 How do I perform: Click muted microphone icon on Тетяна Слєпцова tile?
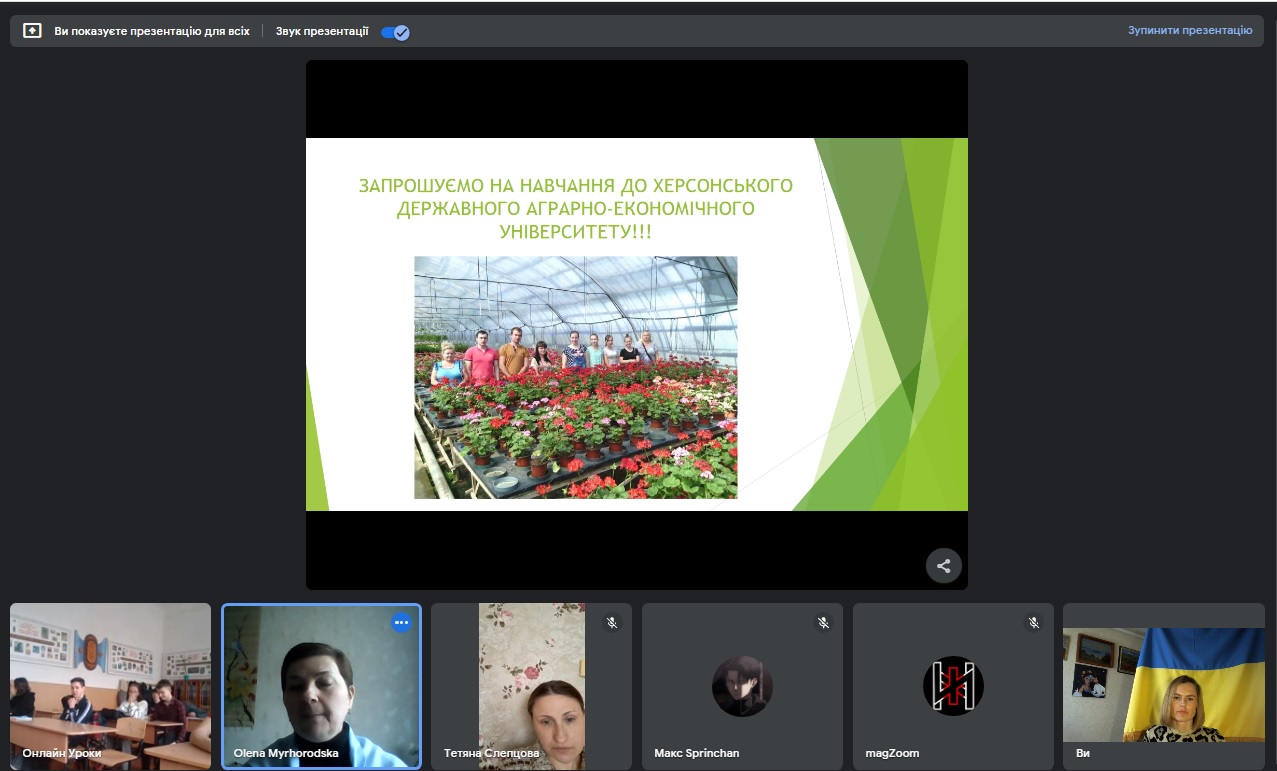(612, 622)
